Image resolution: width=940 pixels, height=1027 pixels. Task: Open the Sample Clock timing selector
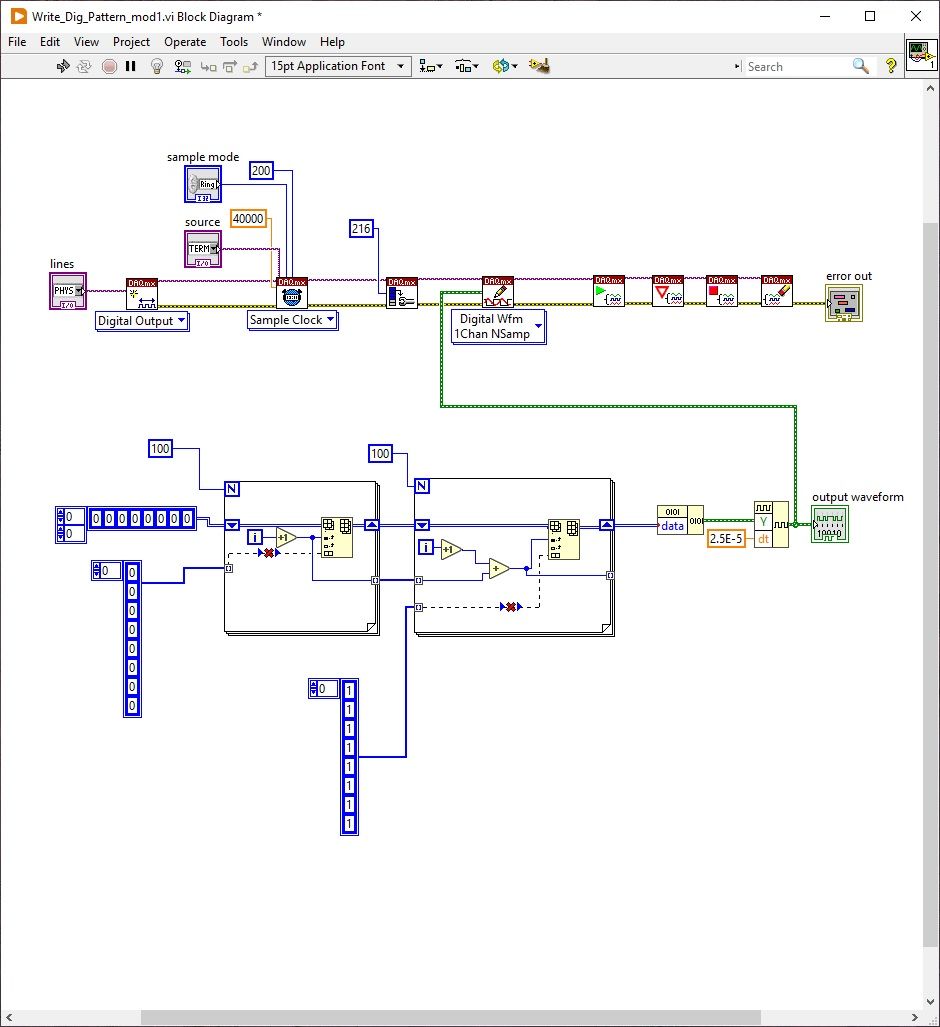[292, 321]
